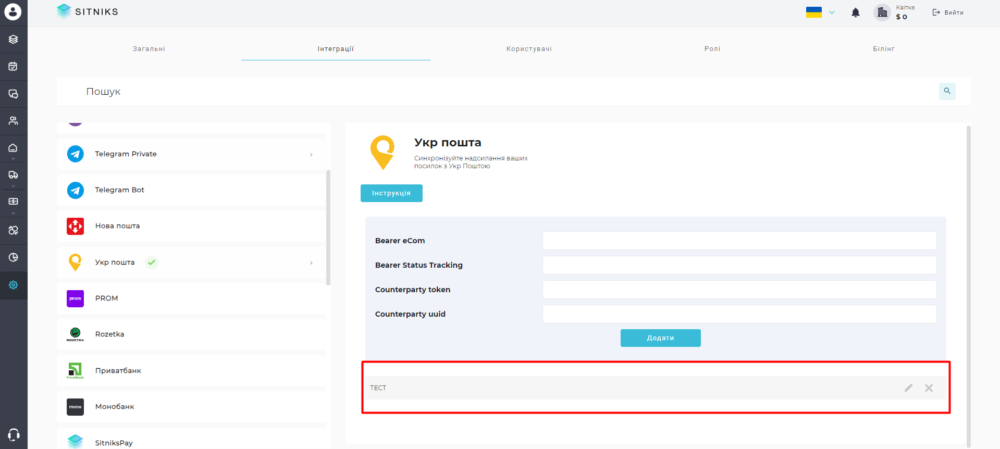
Task: Click the Bearer eCom input field
Action: [739, 240]
